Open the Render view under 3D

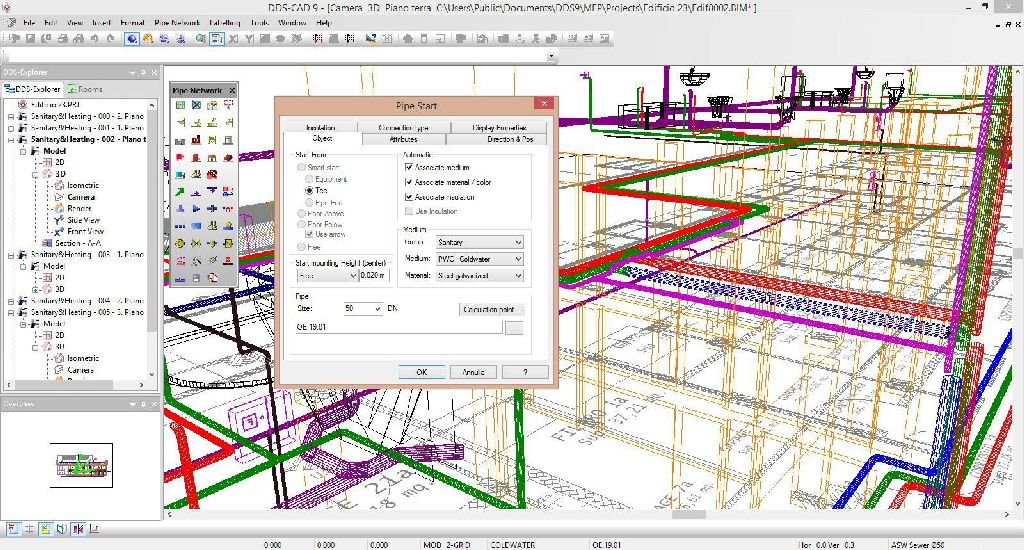(79, 208)
